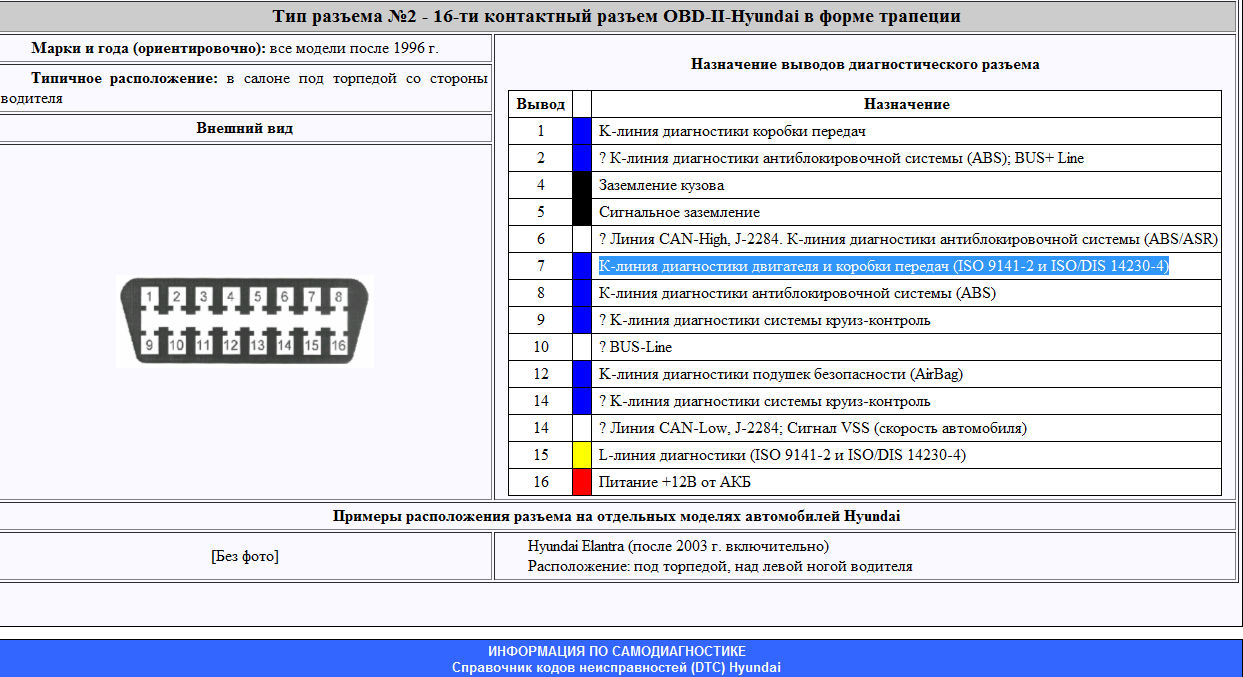Click the 'Сигнальное заземление' row text
The width and height of the screenshot is (1243, 677).
click(679, 212)
